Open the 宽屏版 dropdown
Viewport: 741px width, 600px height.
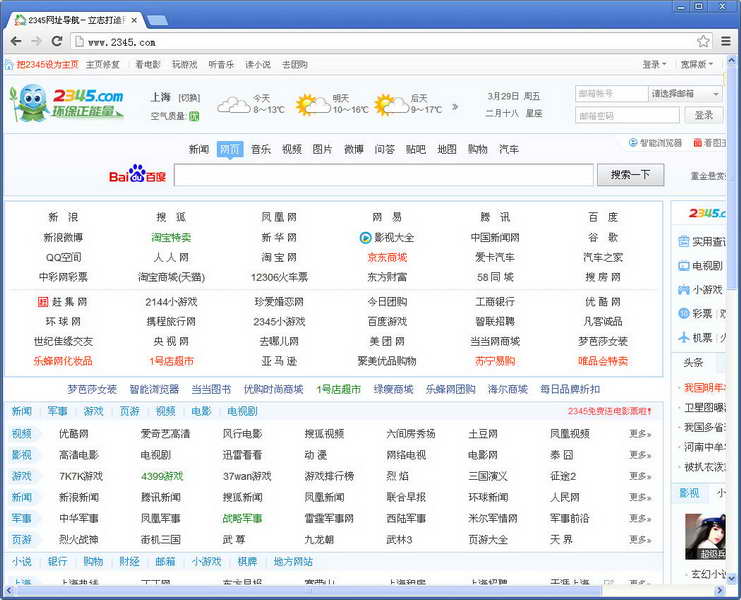(697, 64)
